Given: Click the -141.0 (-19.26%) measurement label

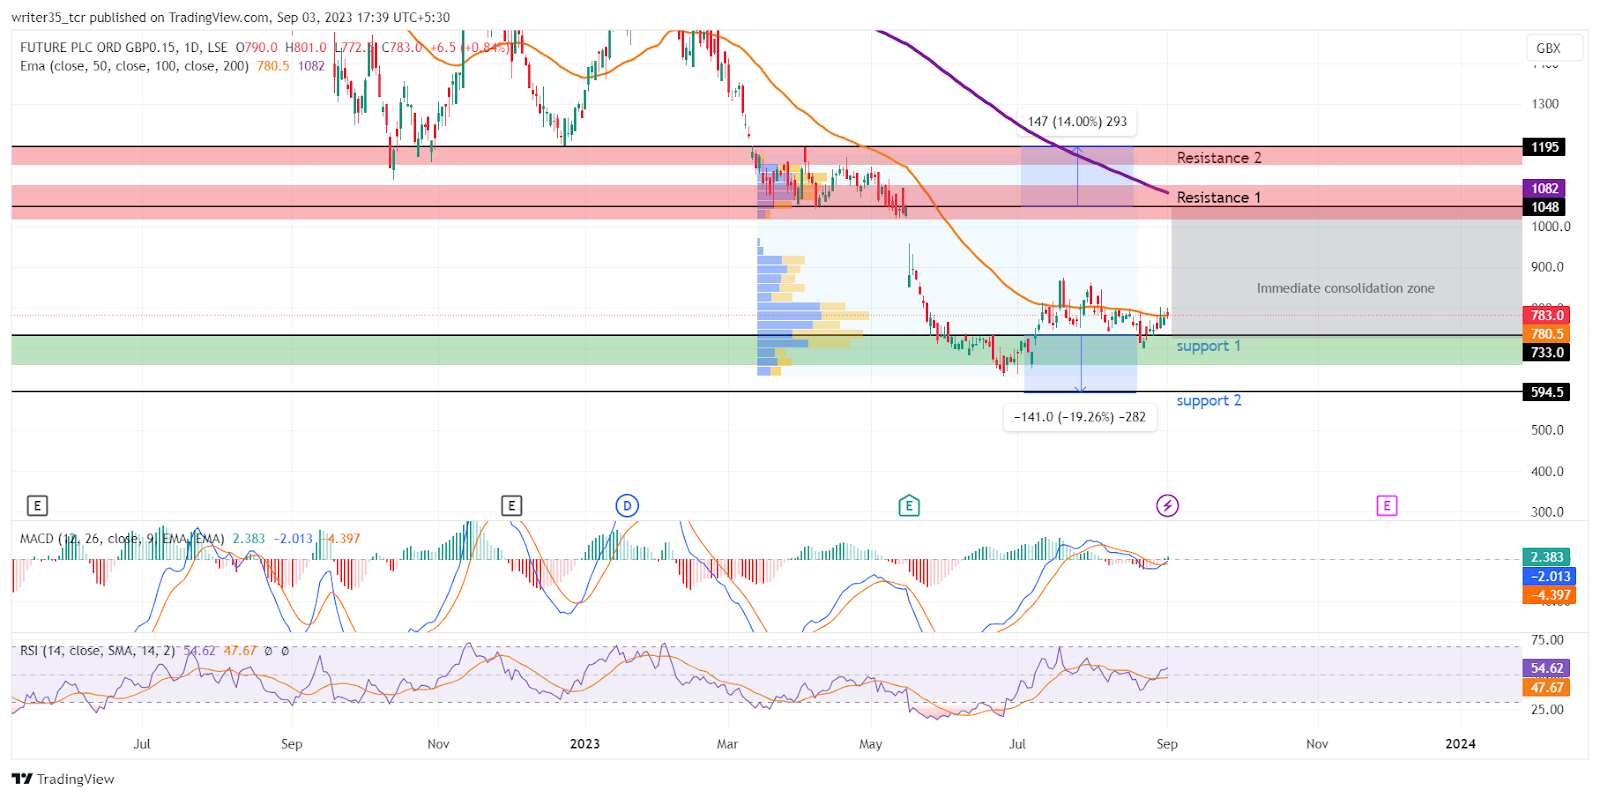Looking at the screenshot, I should (1080, 417).
